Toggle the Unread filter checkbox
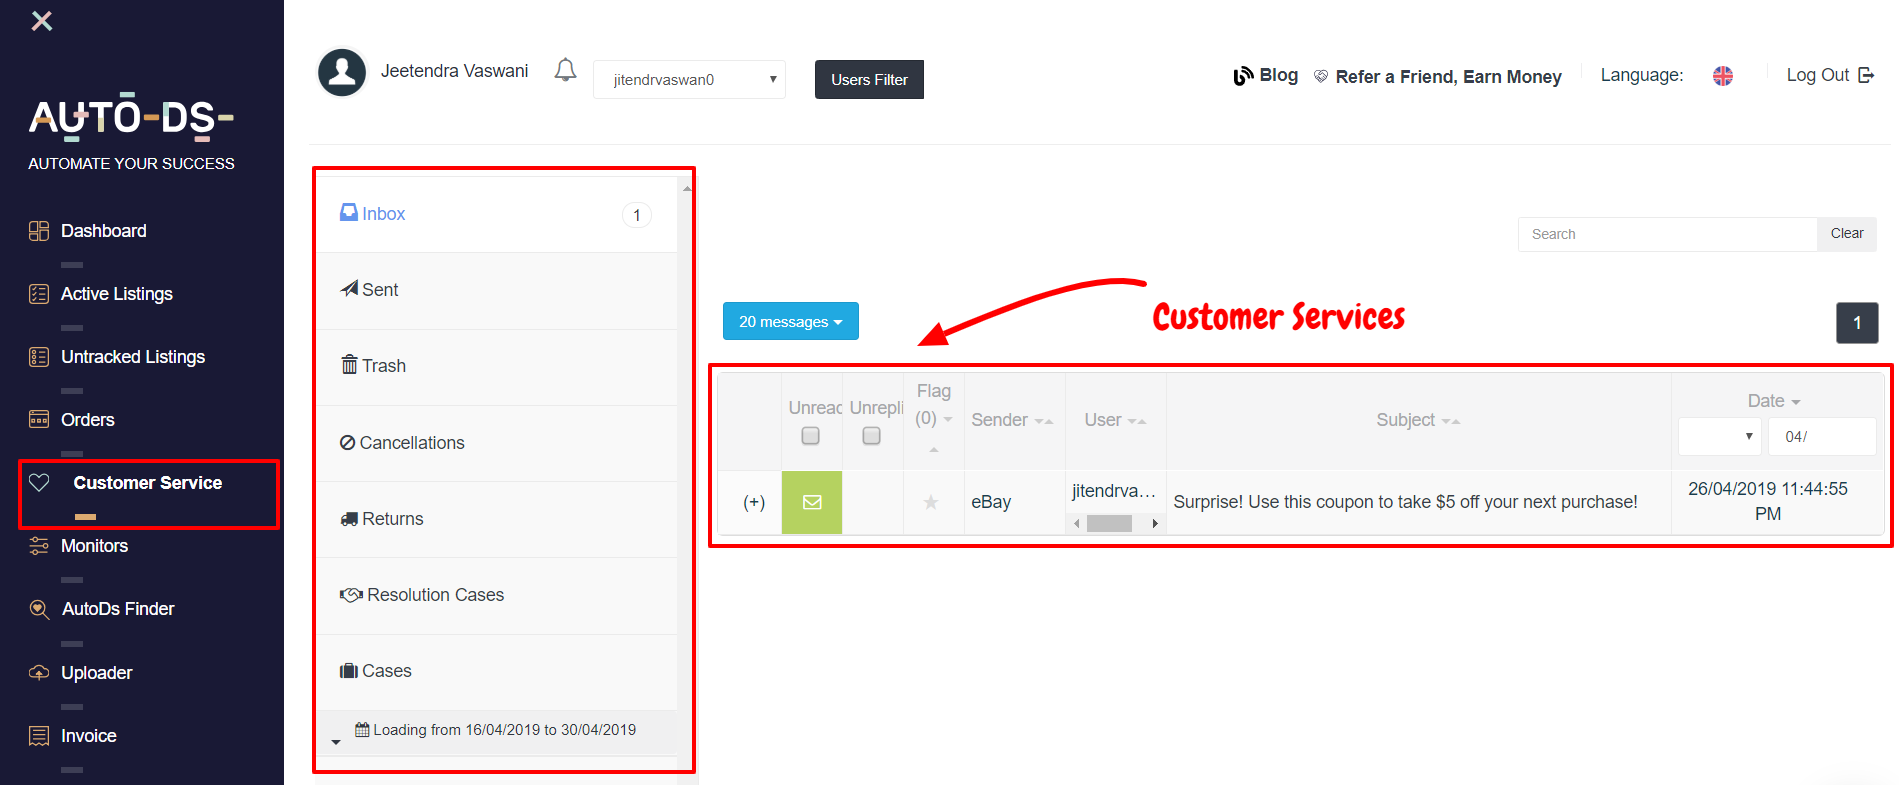The width and height of the screenshot is (1899, 785). [811, 436]
